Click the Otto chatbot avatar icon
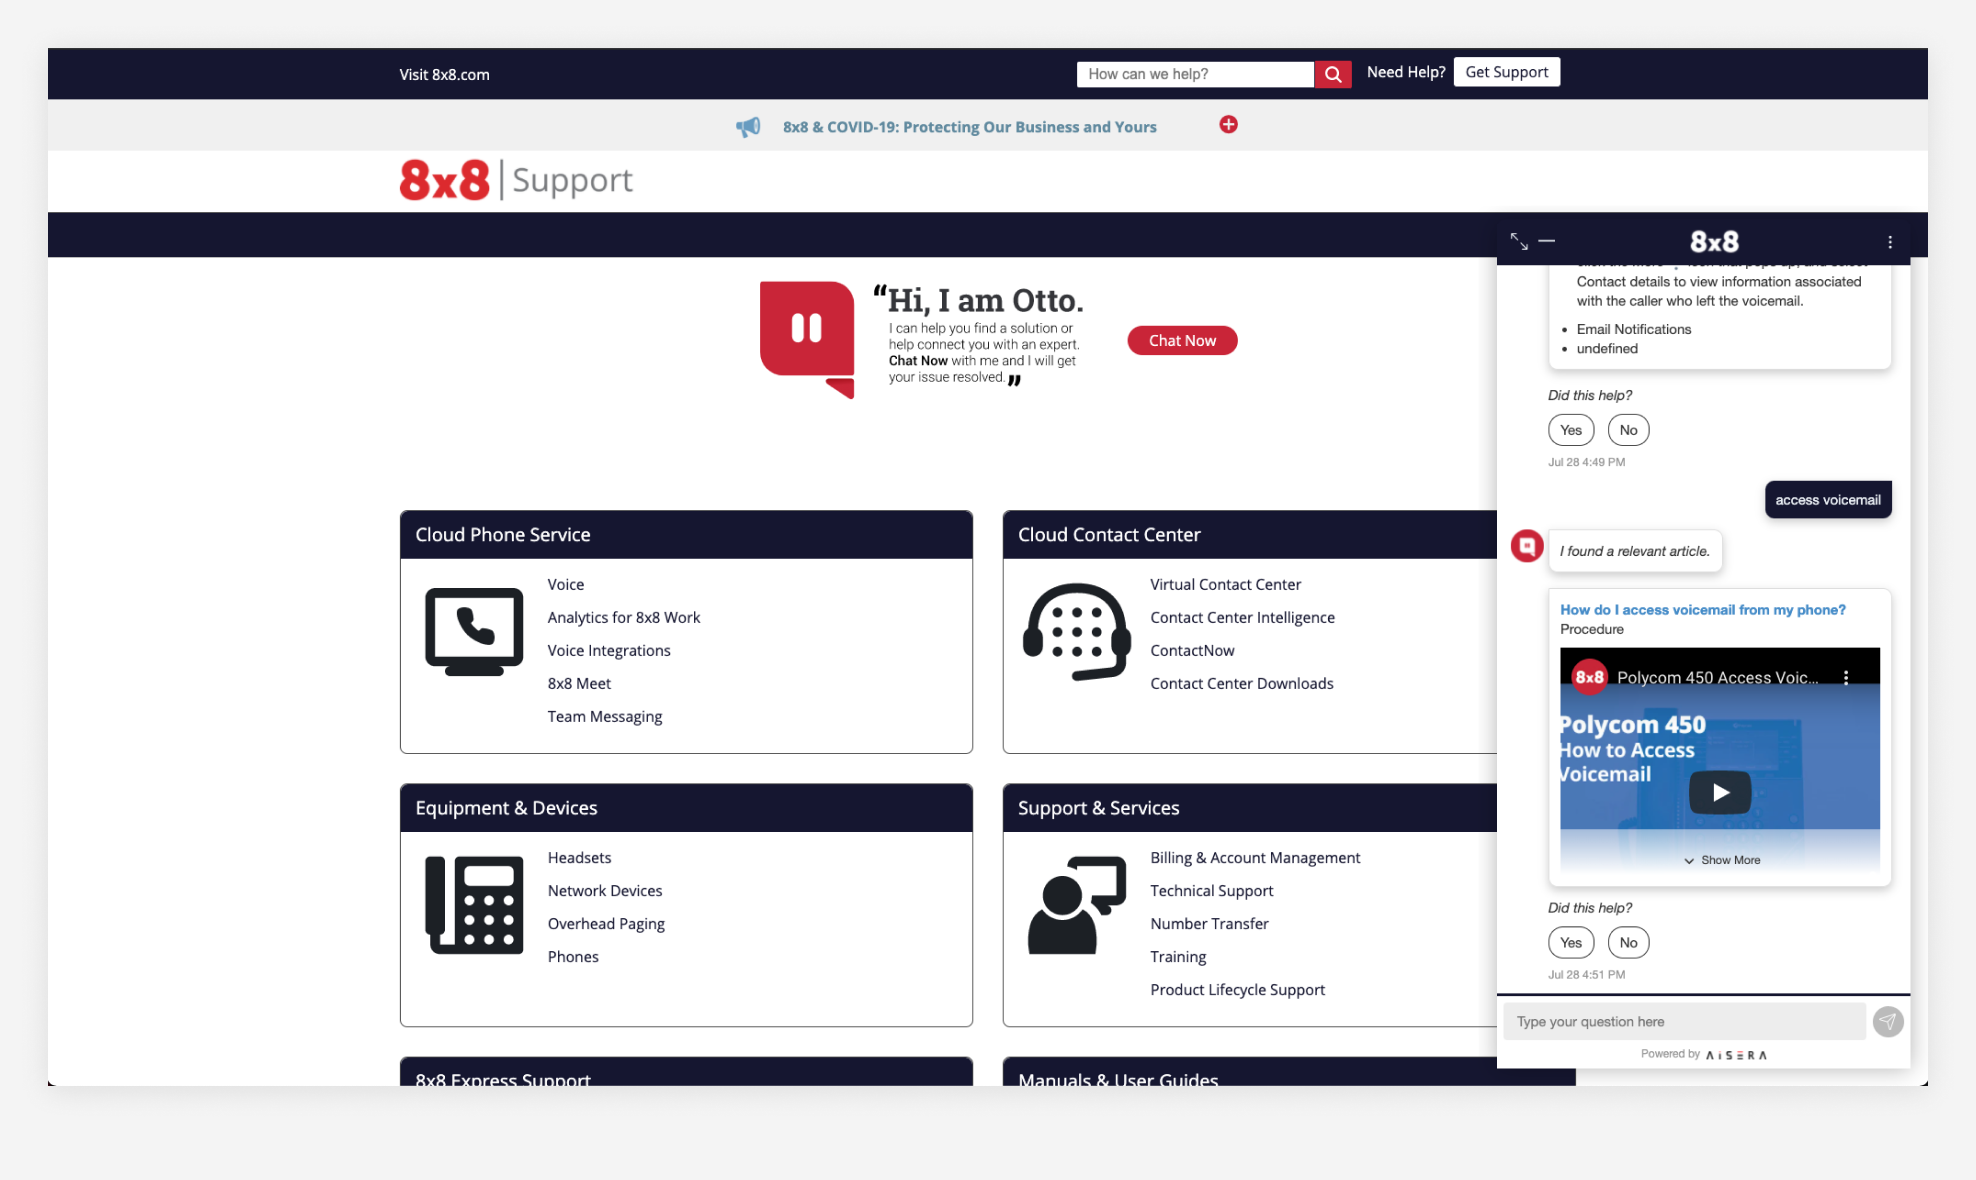The height and width of the screenshot is (1180, 1976). tap(807, 339)
